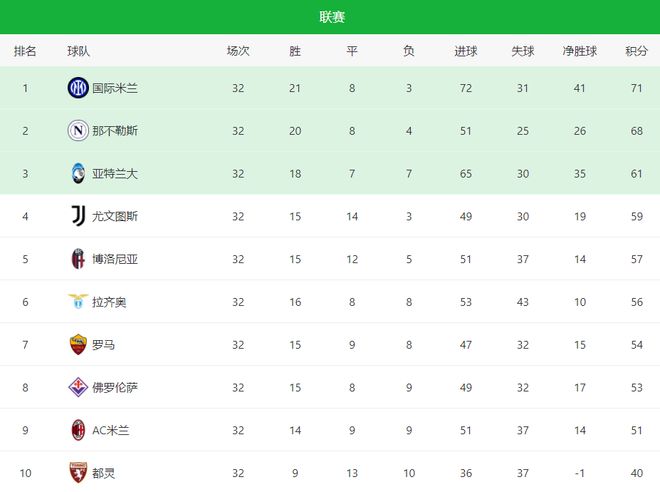
Task: Click the Fiorentina club badge
Action: (x=78, y=387)
